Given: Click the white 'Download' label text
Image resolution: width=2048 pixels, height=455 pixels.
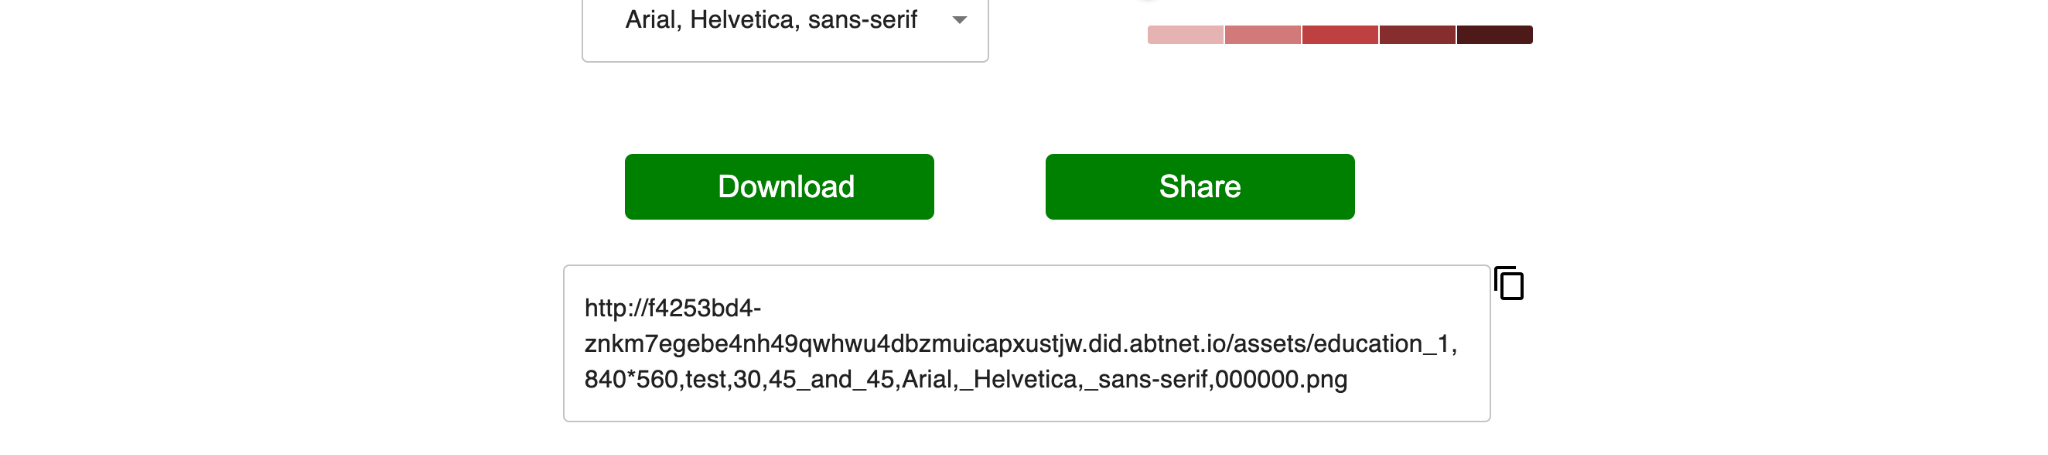Looking at the screenshot, I should pyautogui.click(x=786, y=187).
